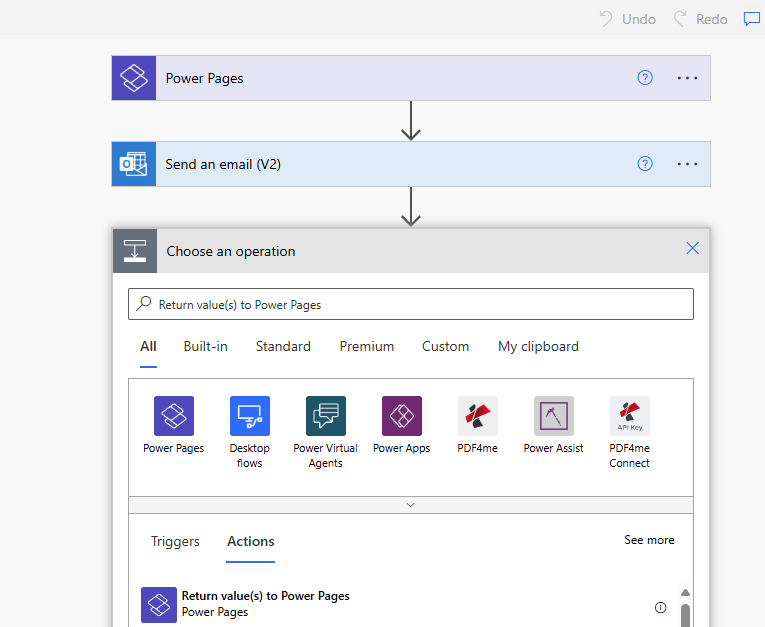Screen dimensions: 765x627
Task: Click the See more link
Action: [x=649, y=540]
